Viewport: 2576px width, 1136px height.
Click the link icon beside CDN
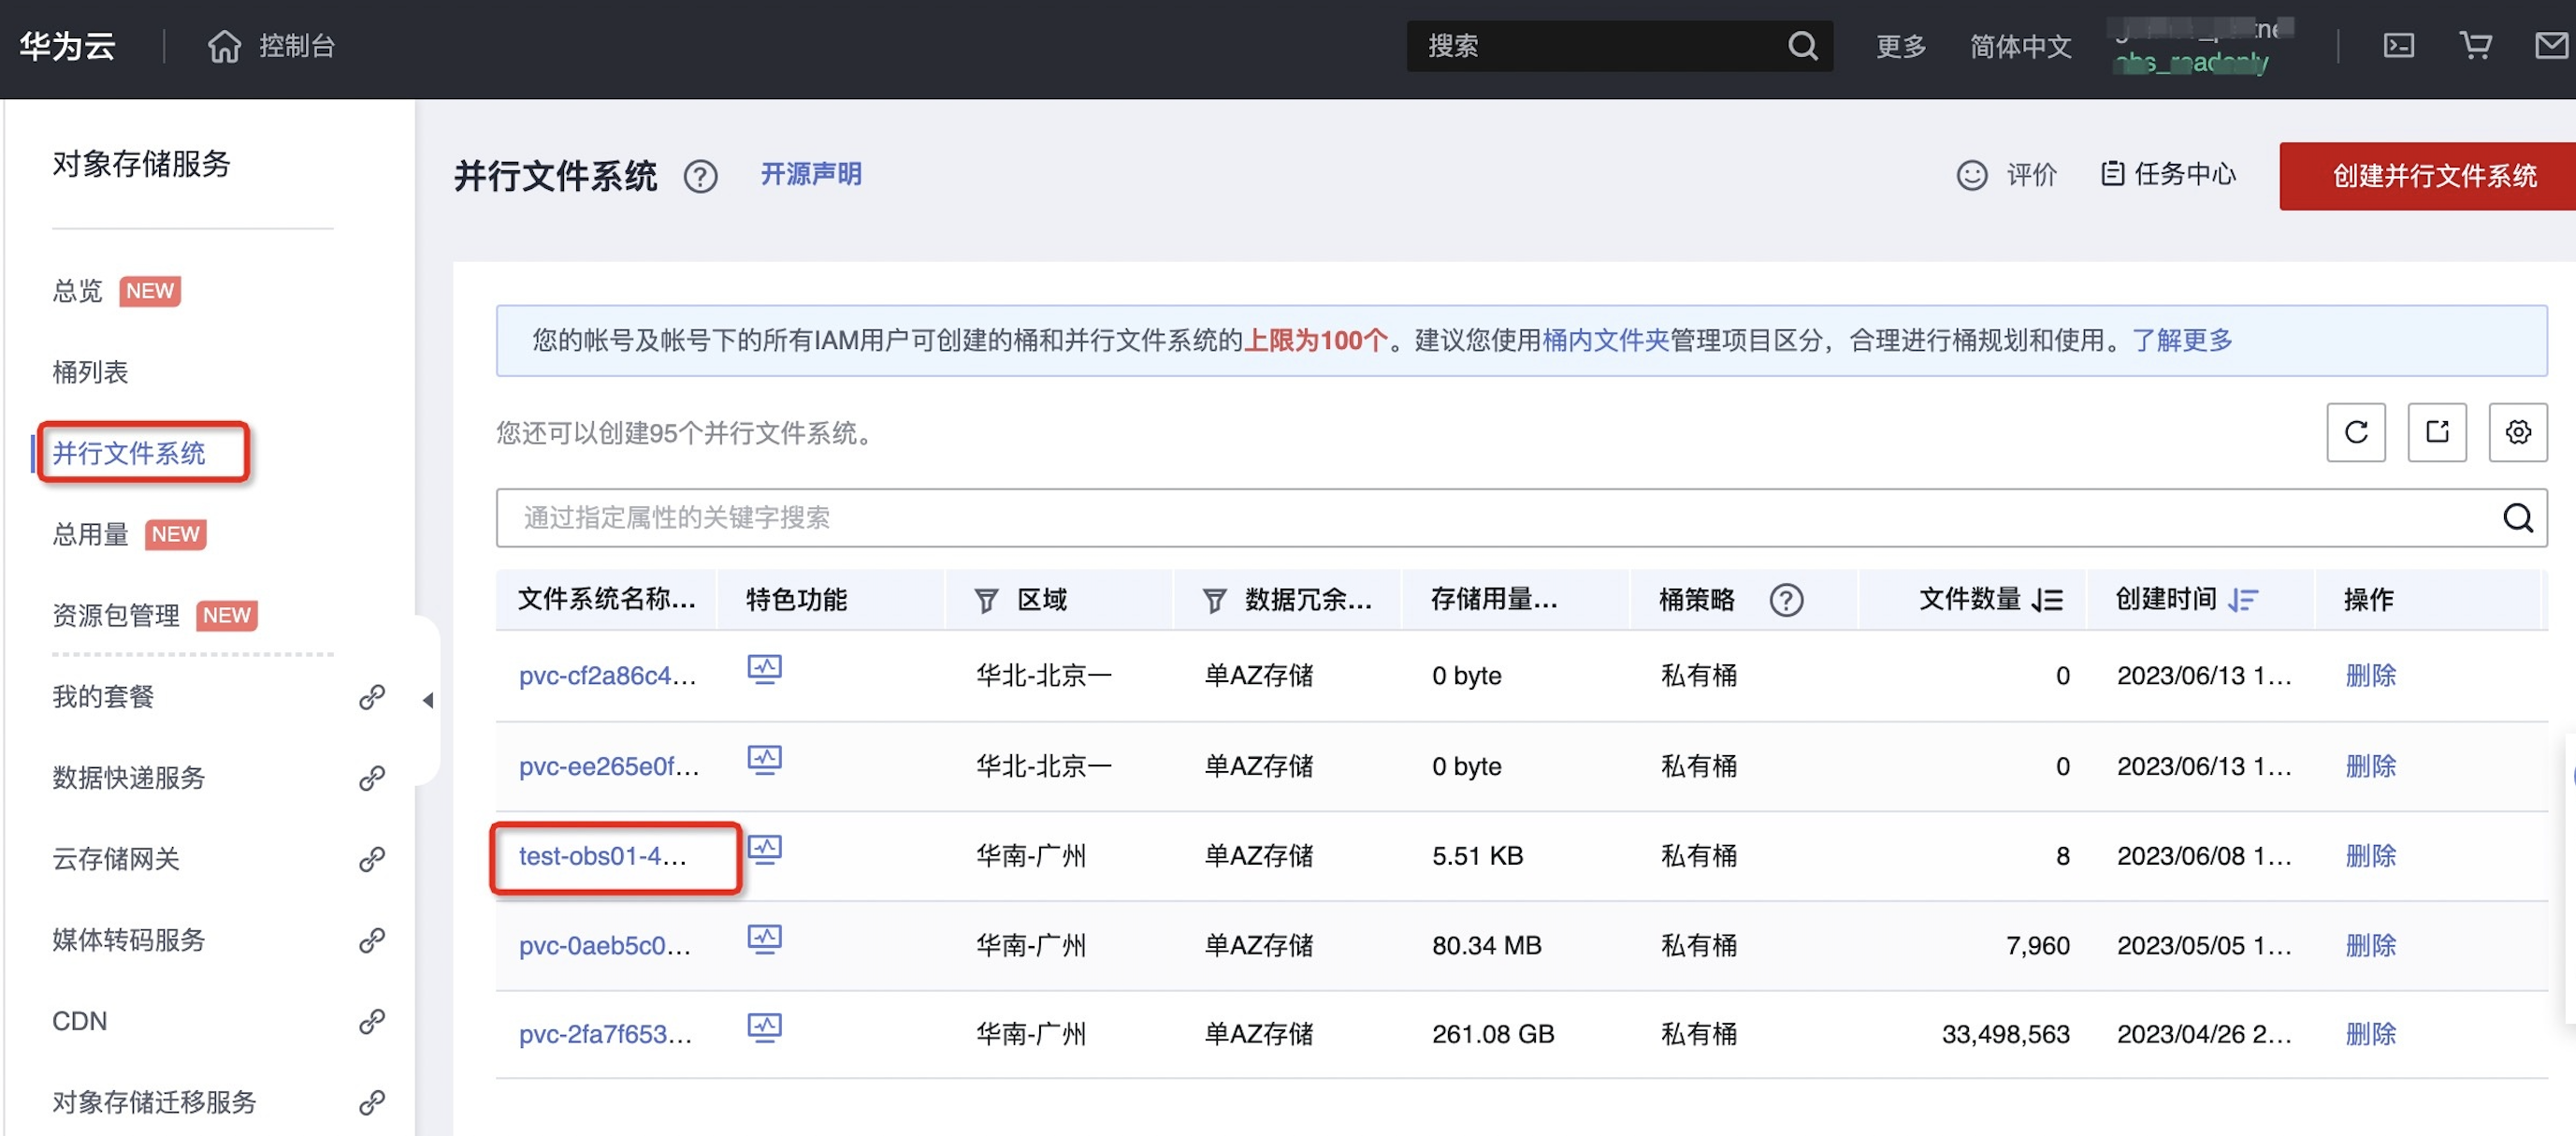372,1021
